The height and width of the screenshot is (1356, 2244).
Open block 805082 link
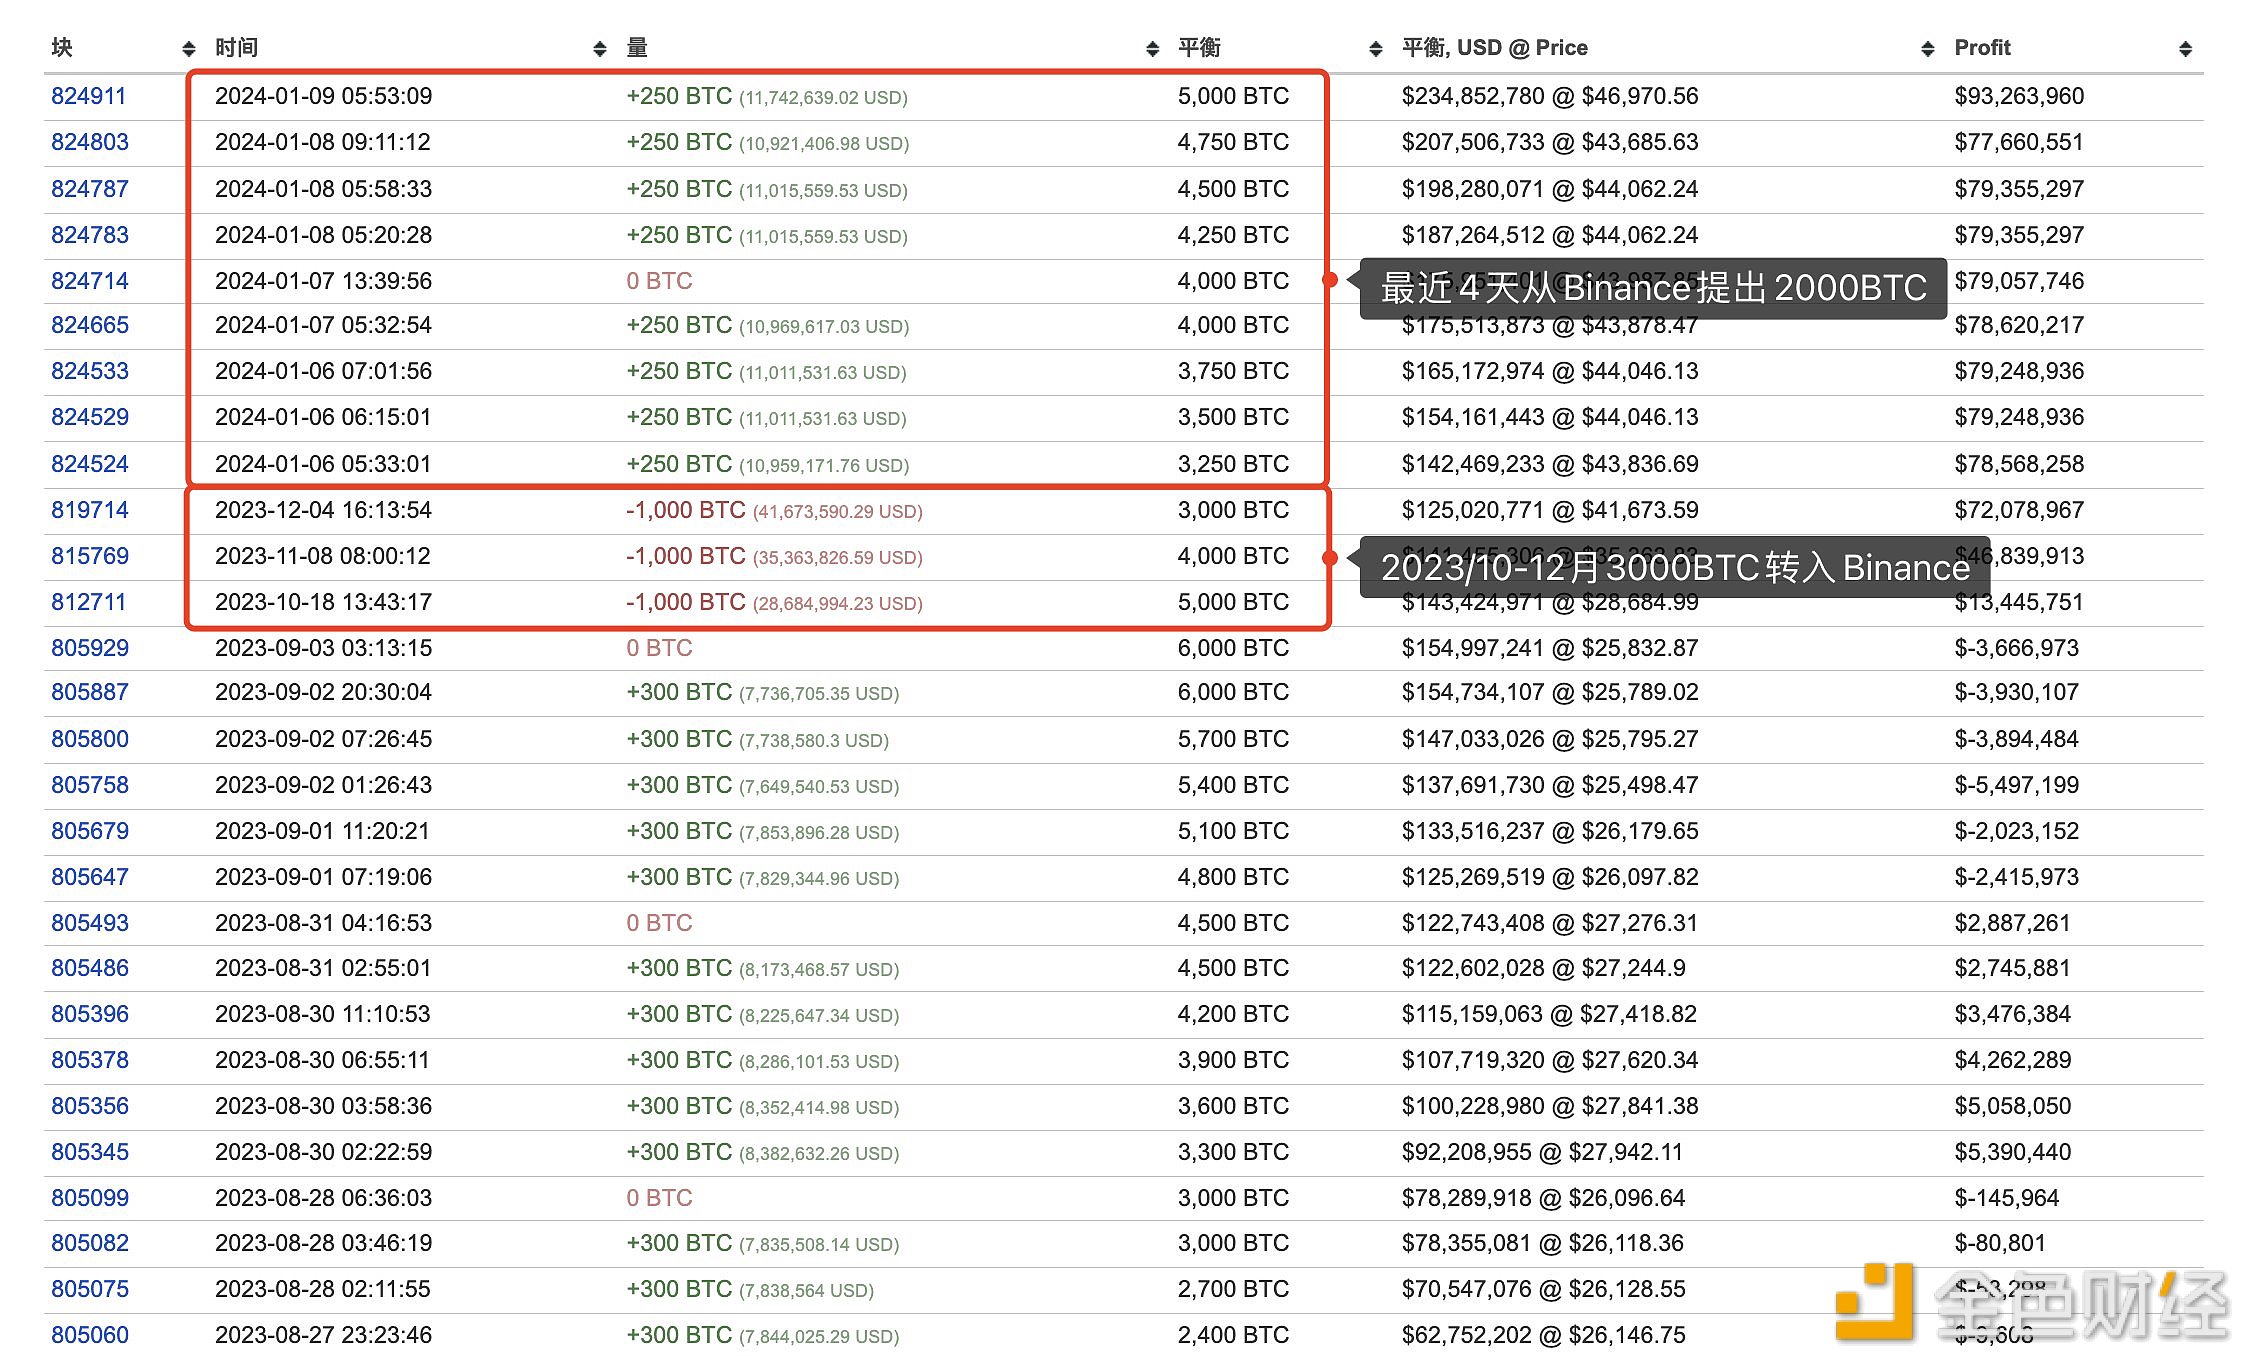(90, 1243)
